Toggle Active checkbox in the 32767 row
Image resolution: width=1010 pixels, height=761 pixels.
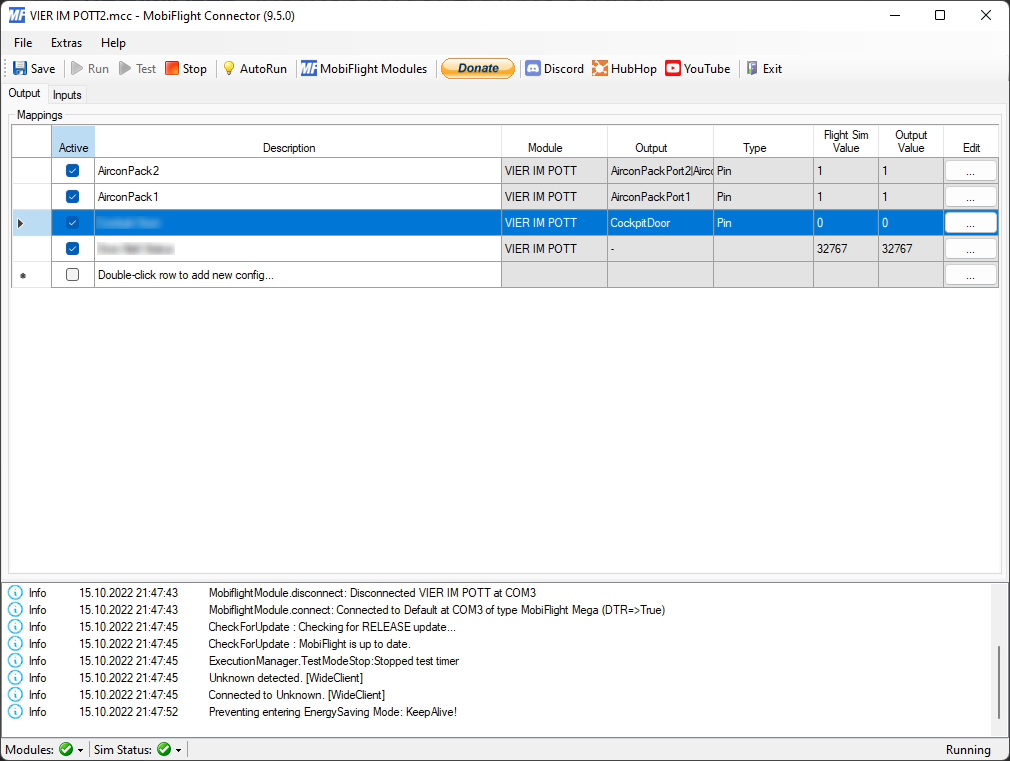[x=72, y=249]
